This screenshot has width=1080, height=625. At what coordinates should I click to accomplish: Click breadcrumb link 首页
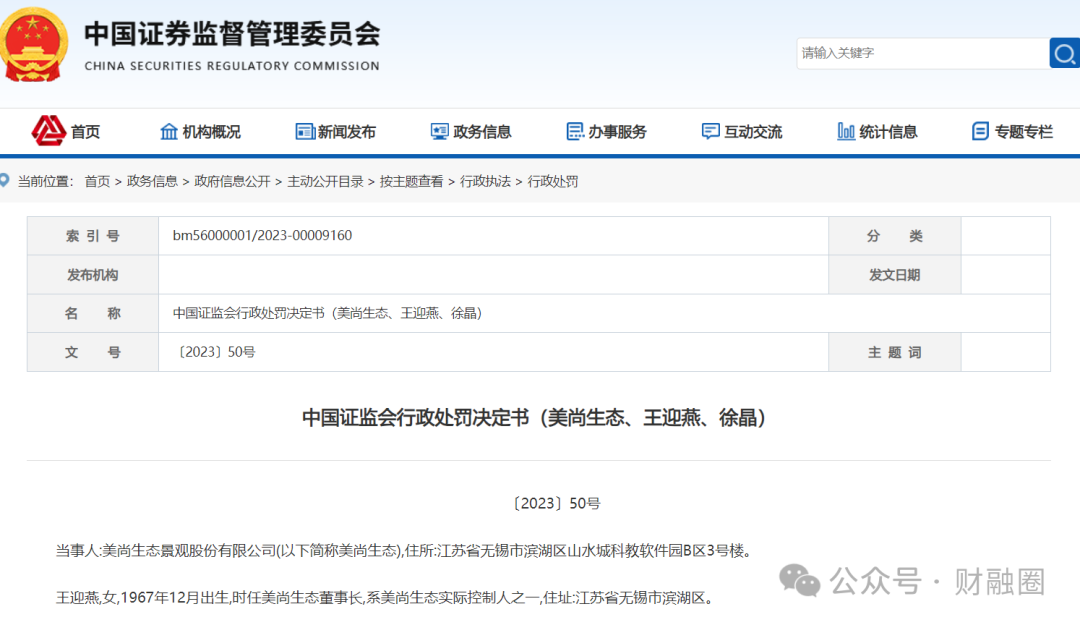click(97, 181)
